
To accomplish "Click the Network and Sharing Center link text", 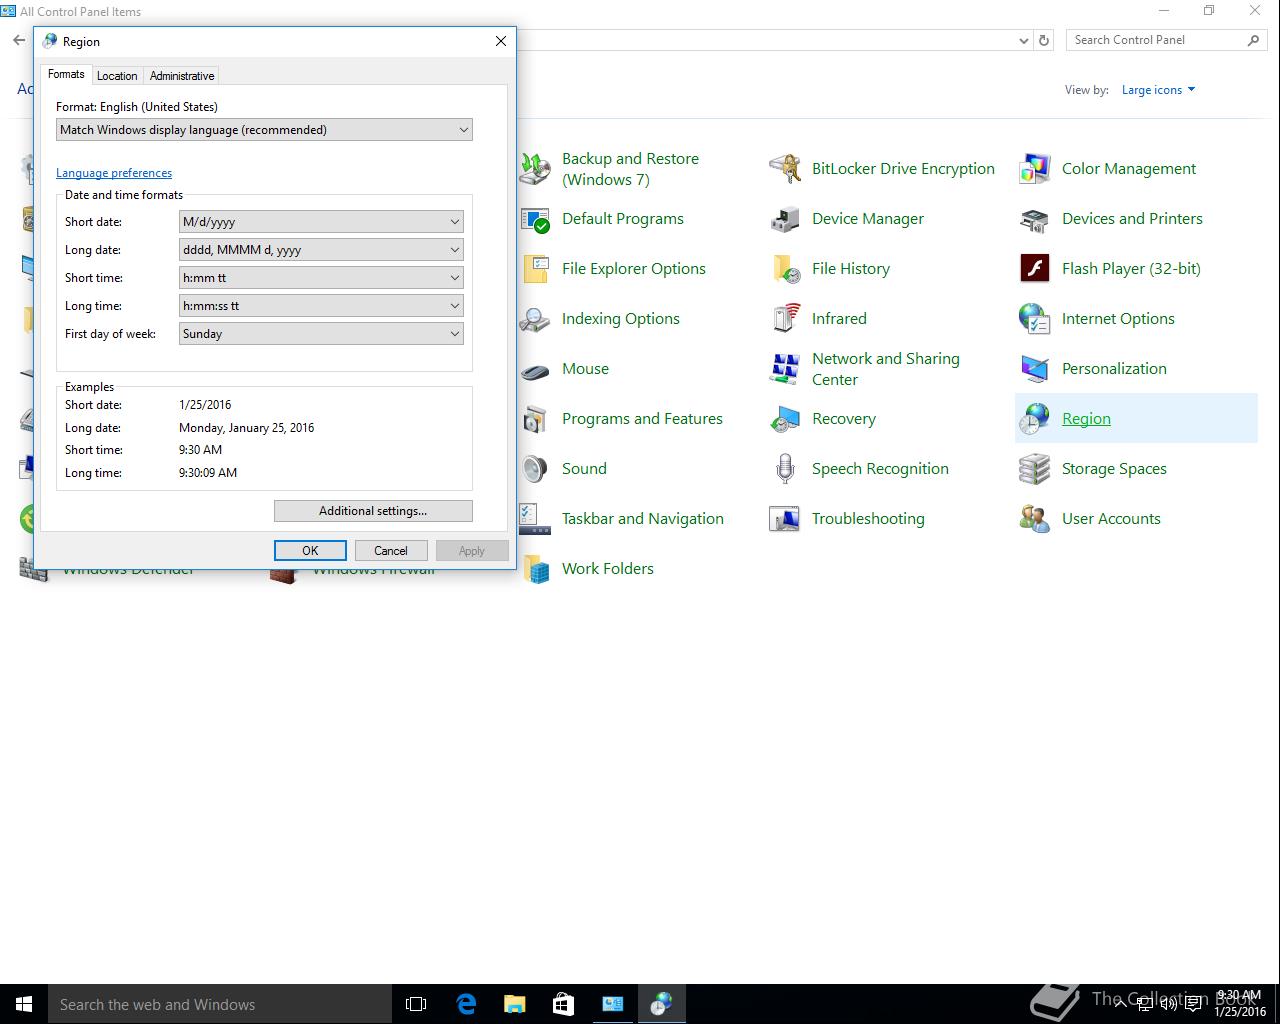I will 886,369.
